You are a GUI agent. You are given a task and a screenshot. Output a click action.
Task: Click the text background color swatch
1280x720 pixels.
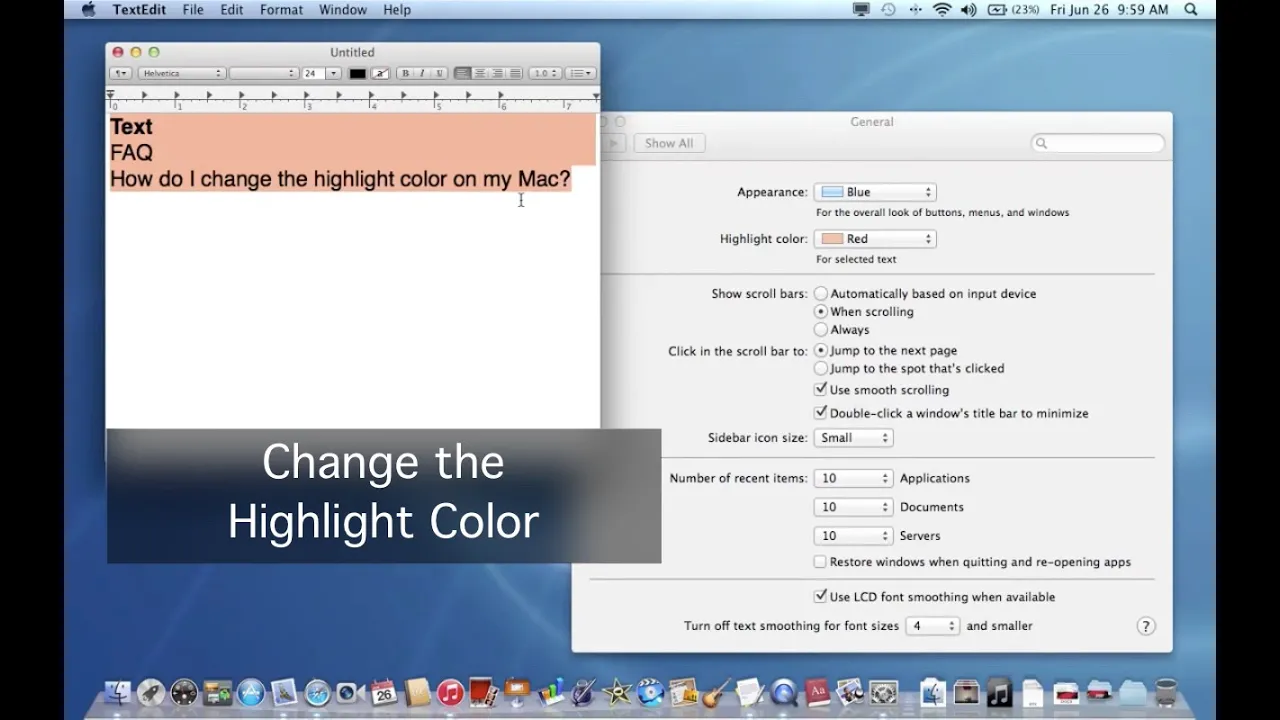tap(380, 73)
